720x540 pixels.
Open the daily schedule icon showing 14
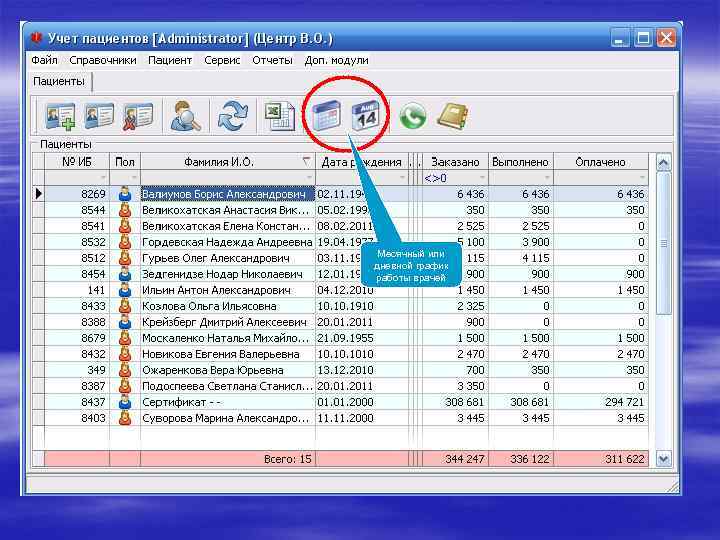pyautogui.click(x=366, y=115)
